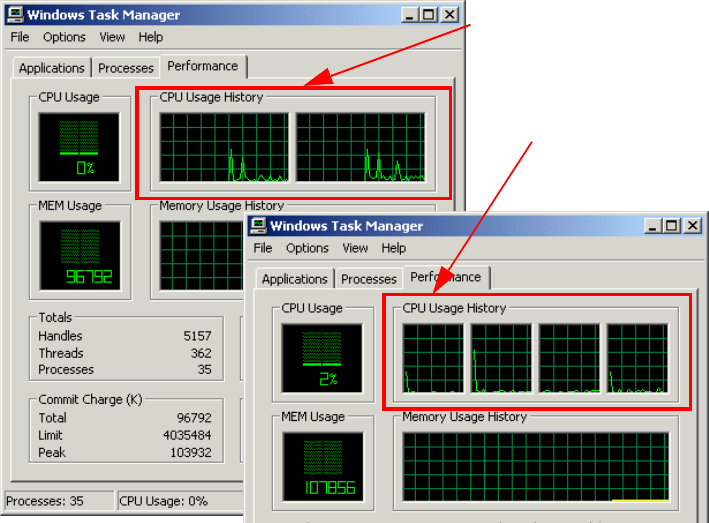Minimize the front Task Manager window
The image size is (709, 523).
click(652, 226)
